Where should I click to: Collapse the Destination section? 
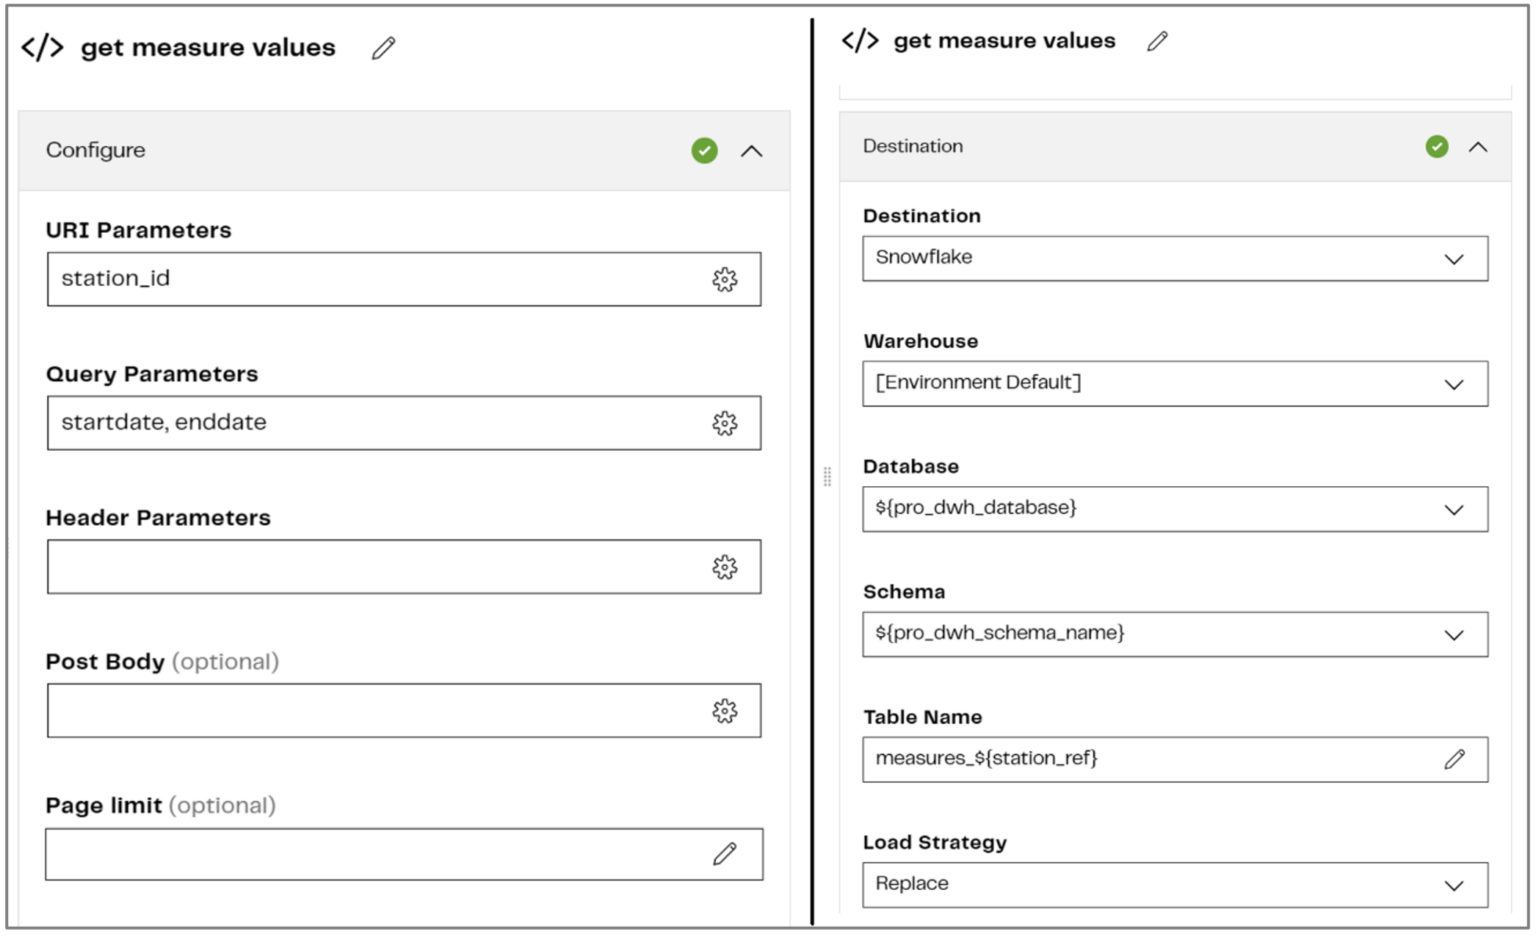coord(1479,146)
